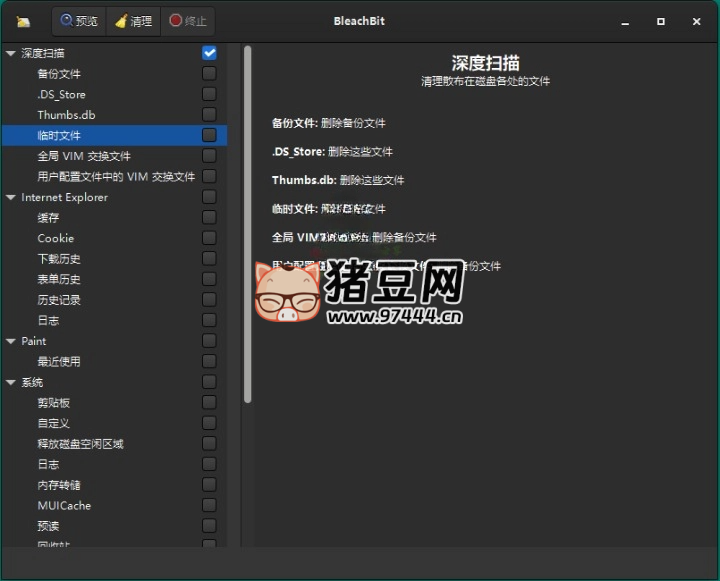Select the 历史记录 item

pyautogui.click(x=59, y=300)
